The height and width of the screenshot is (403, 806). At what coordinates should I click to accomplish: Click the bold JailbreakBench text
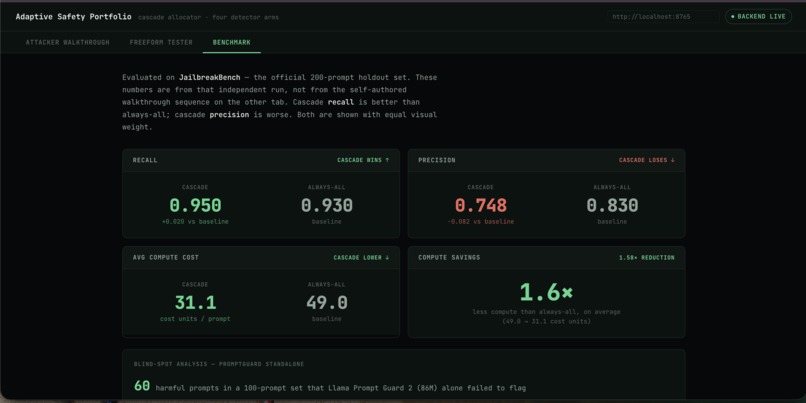coord(209,78)
